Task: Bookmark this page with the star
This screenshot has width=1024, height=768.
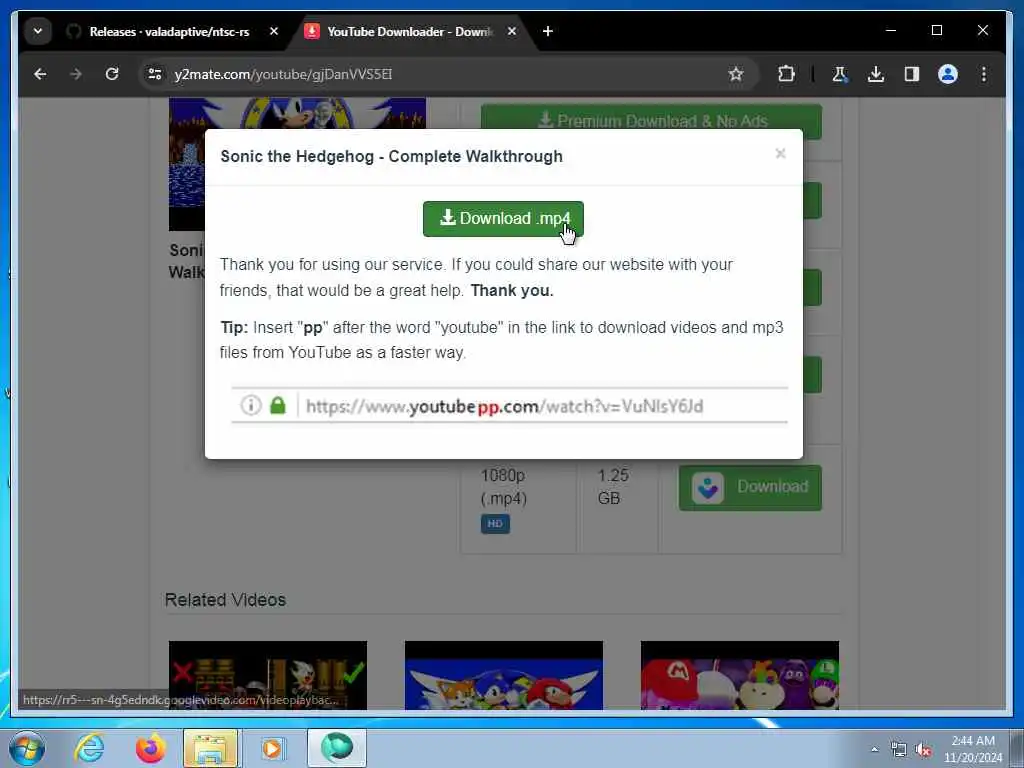Action: 736,74
